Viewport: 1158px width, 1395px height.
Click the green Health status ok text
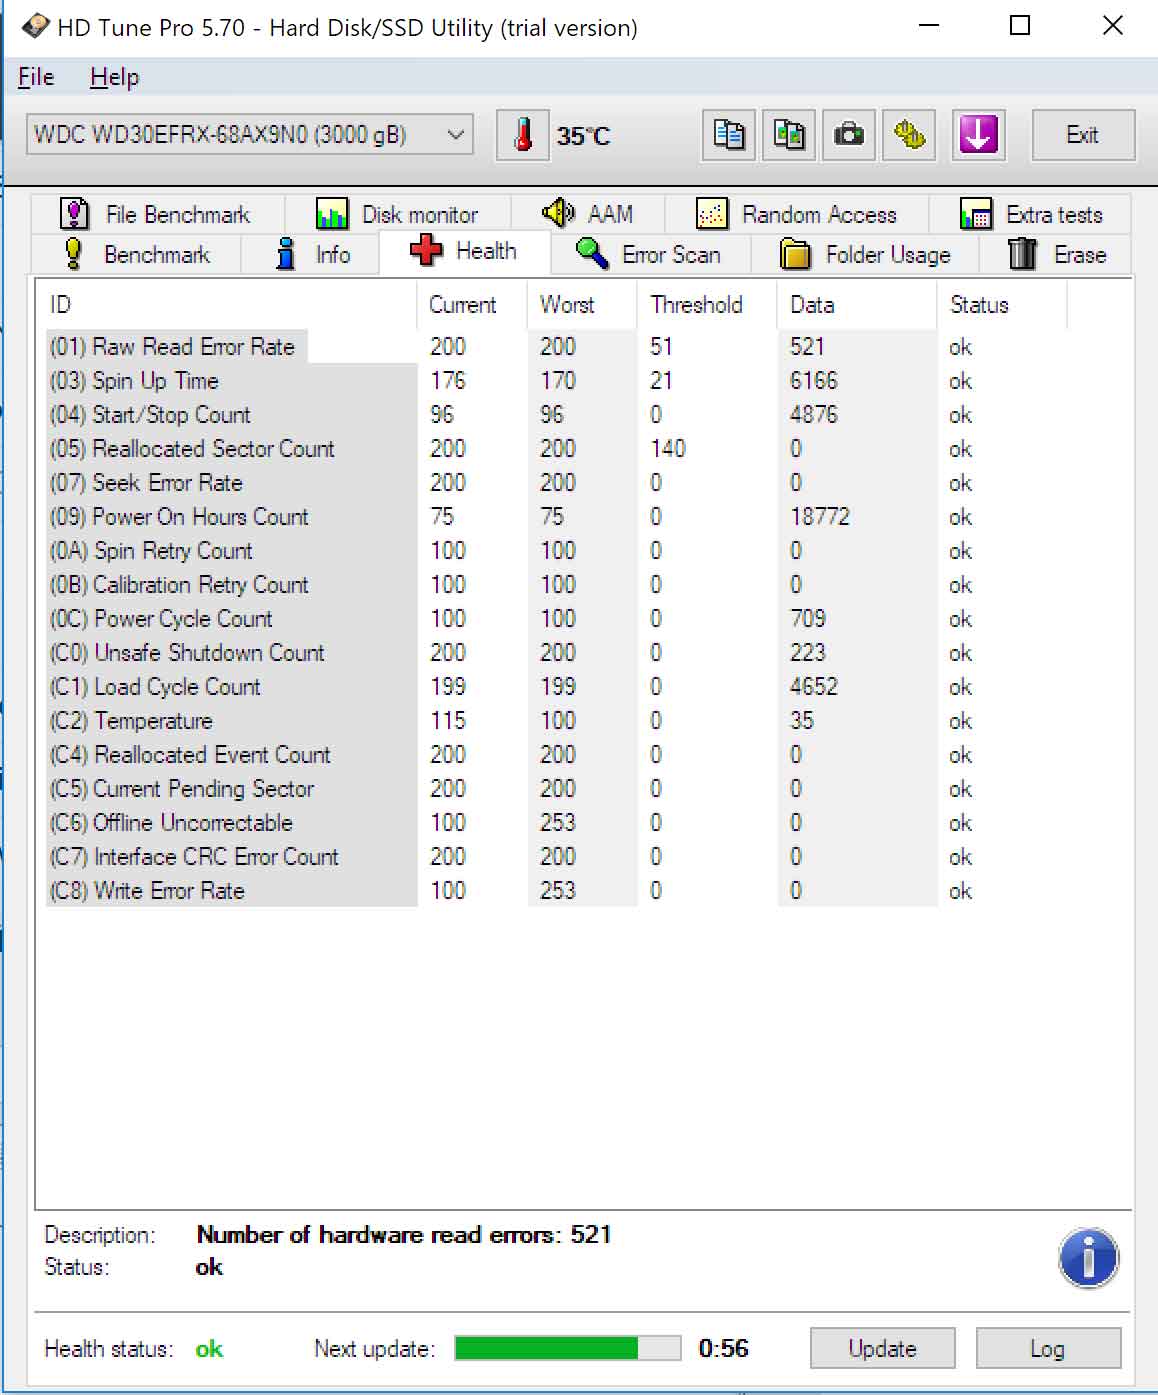coord(209,1349)
